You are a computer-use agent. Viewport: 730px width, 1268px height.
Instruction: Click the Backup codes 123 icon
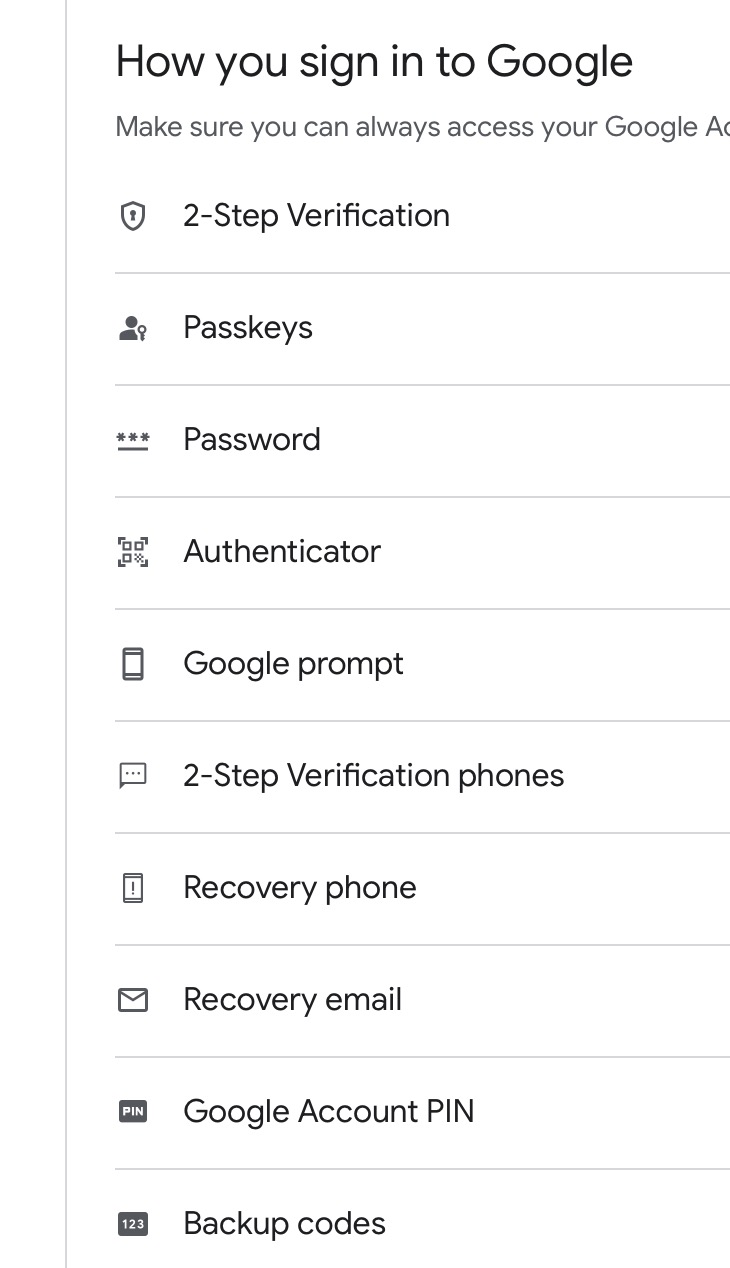pyautogui.click(x=133, y=1224)
